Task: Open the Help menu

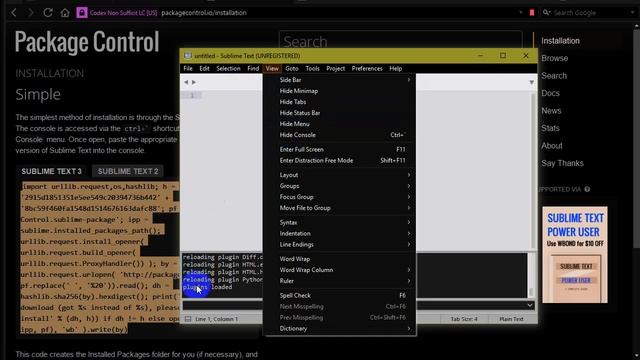Action: (x=396, y=69)
